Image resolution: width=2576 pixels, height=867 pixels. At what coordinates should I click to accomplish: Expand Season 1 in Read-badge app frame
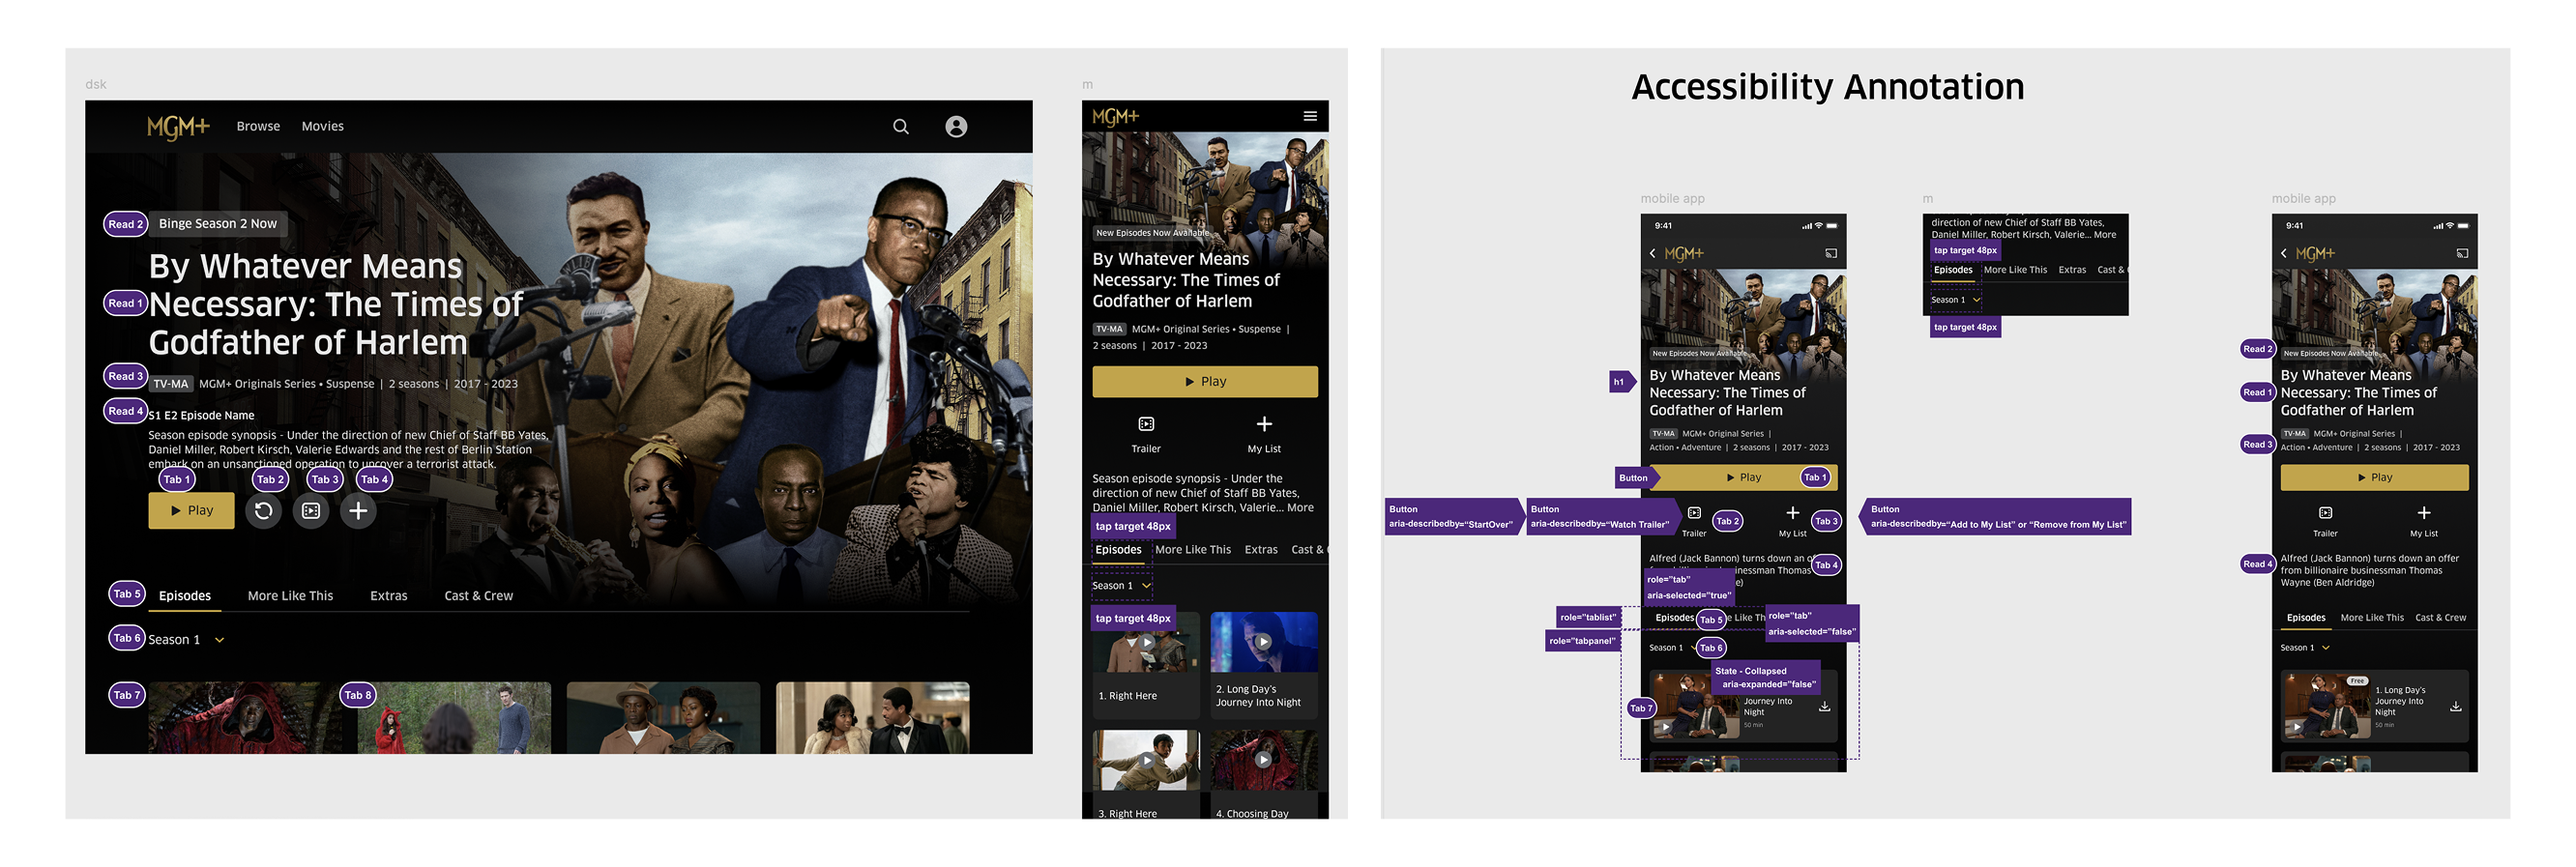coord(2305,648)
